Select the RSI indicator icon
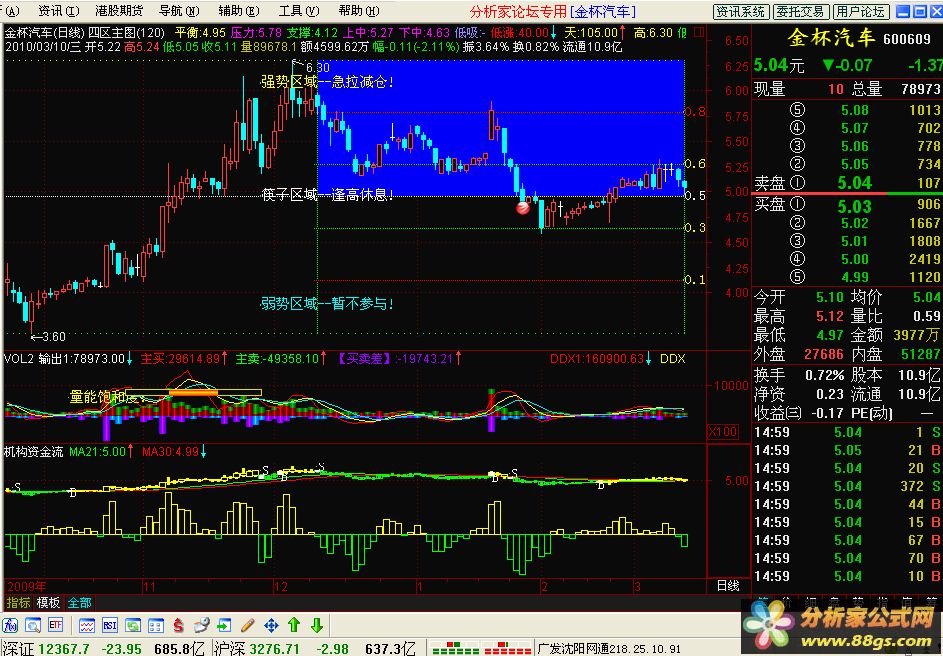Image resolution: width=943 pixels, height=656 pixels. tap(110, 625)
